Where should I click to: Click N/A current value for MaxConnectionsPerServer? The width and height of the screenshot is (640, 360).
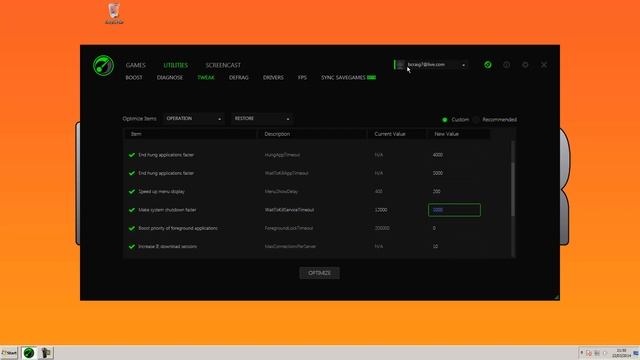(x=379, y=247)
